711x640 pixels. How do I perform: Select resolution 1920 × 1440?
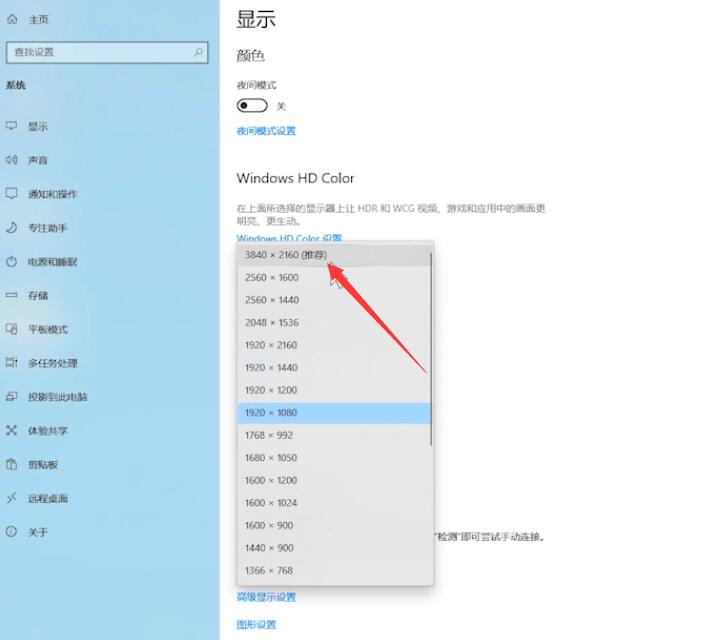click(334, 368)
